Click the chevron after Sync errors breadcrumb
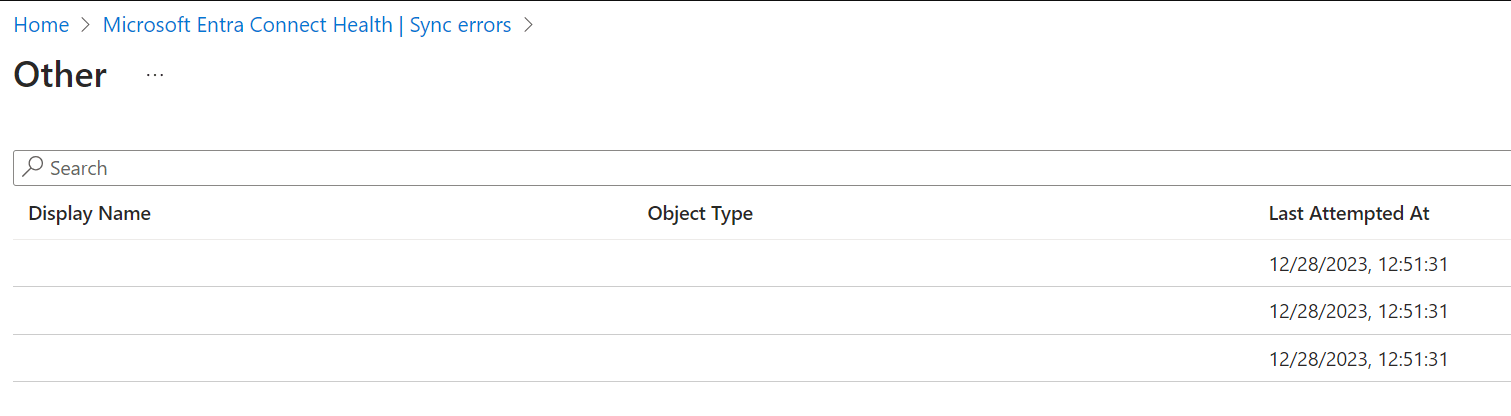Screen dimensions: 1511x416 [529, 26]
